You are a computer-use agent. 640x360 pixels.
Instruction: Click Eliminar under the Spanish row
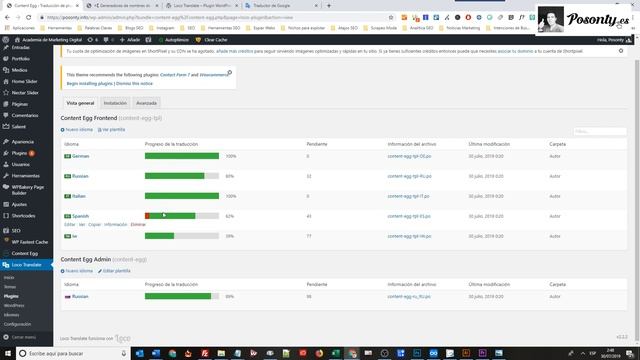(x=138, y=225)
